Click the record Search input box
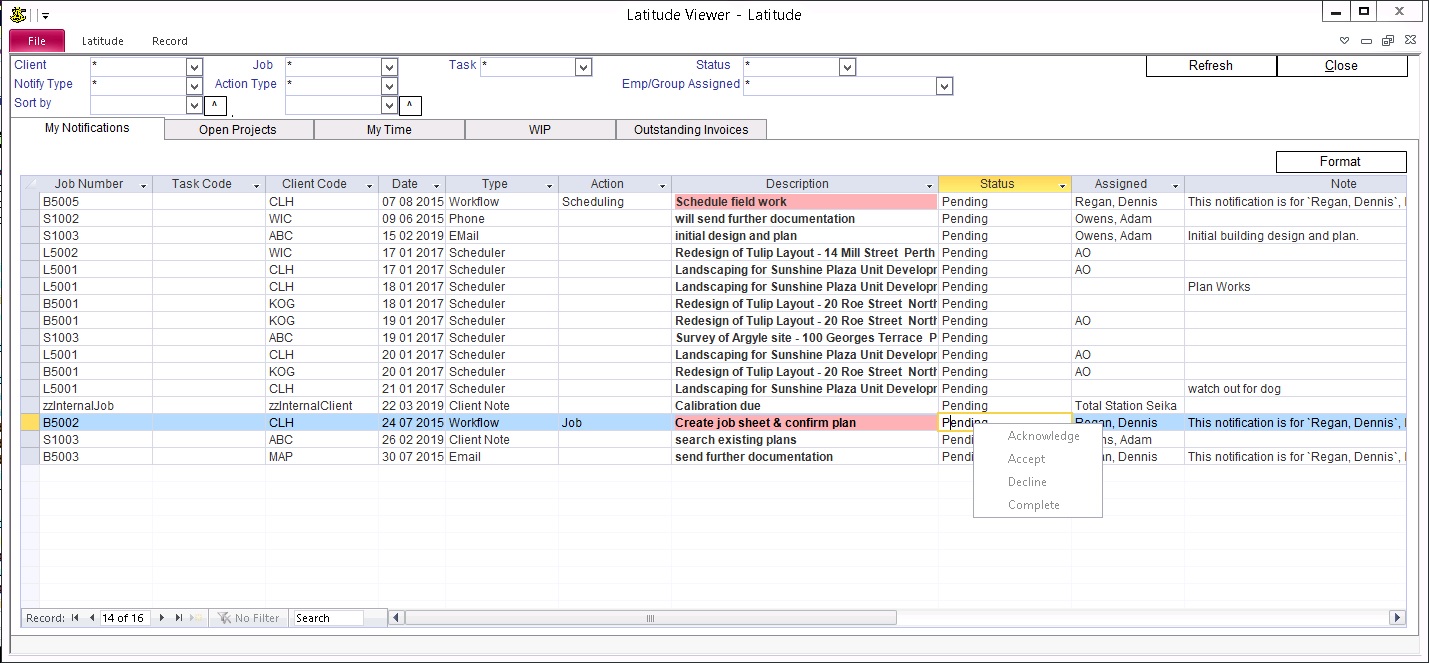 tap(328, 618)
